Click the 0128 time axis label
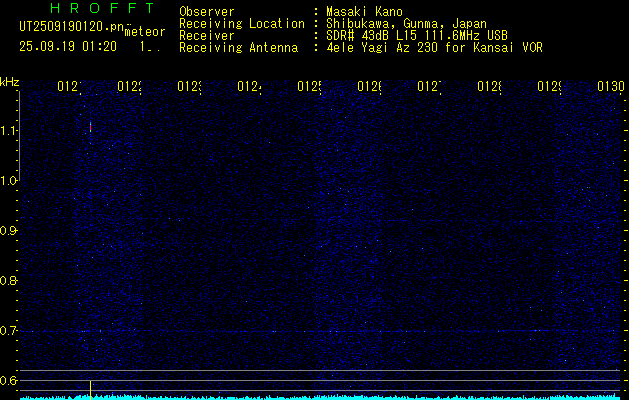 coord(489,86)
